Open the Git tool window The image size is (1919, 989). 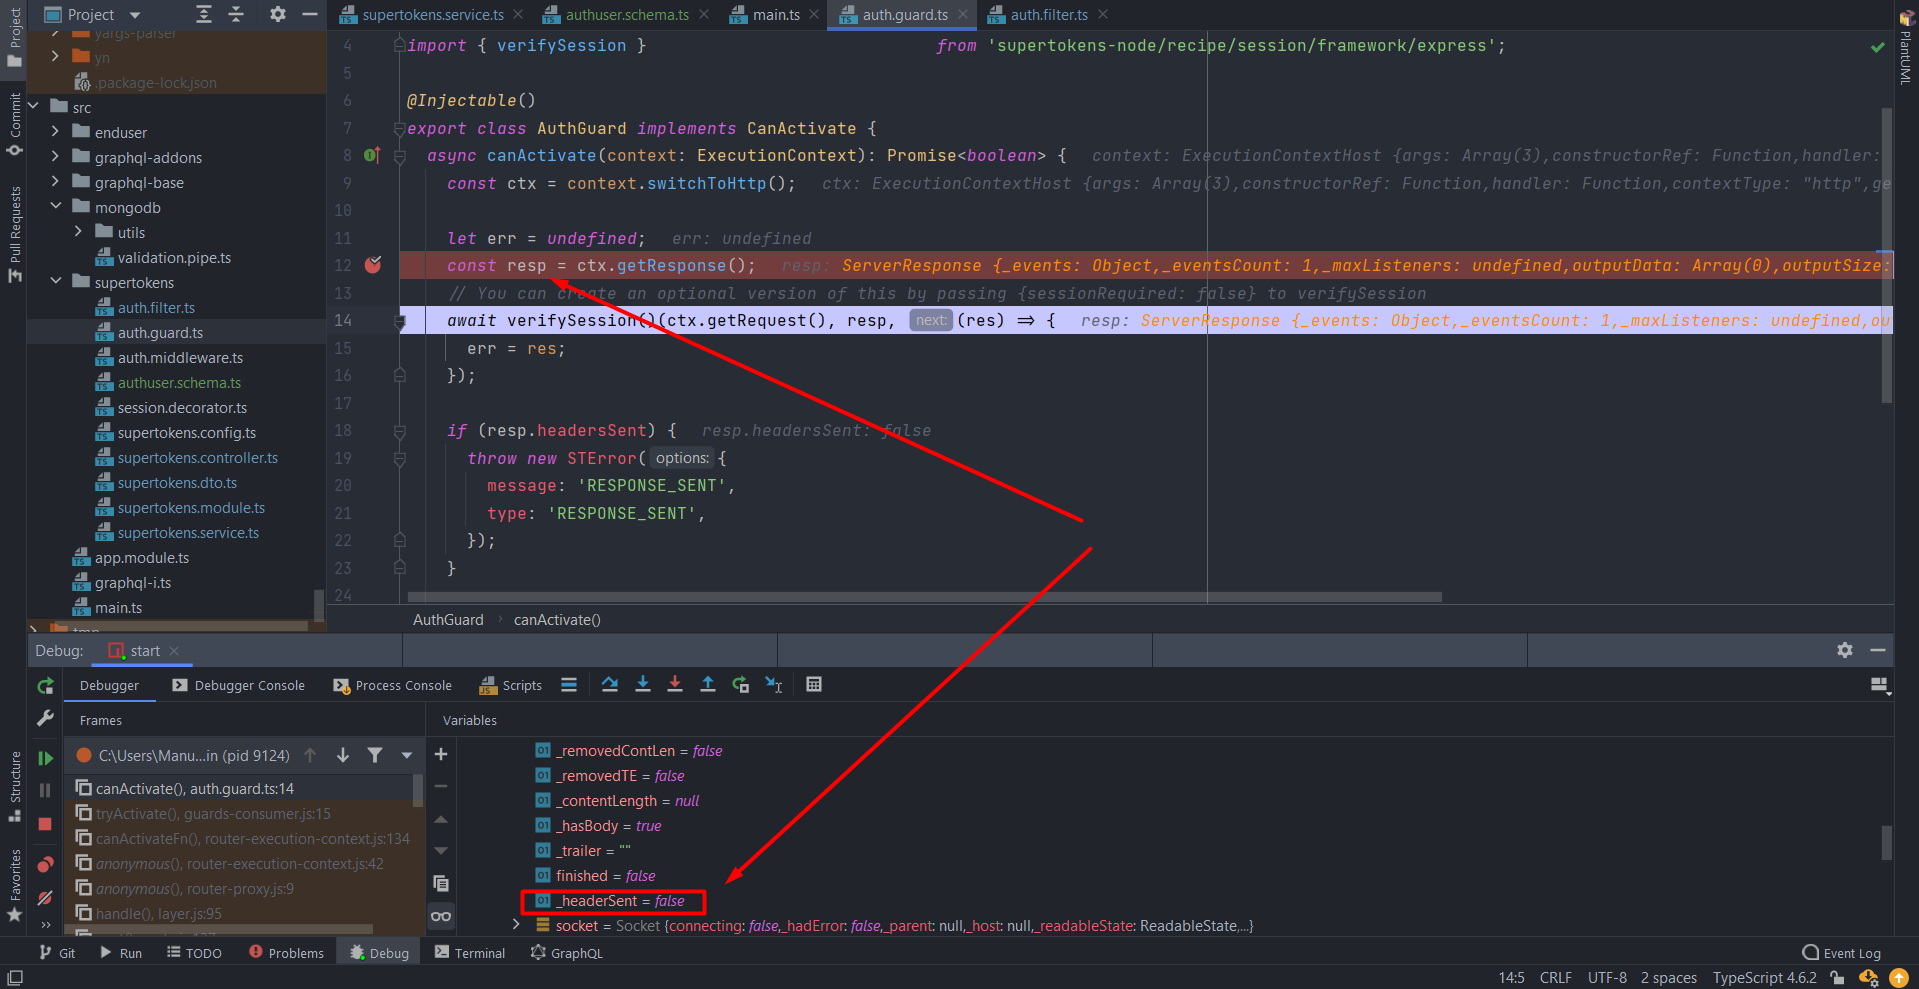57,953
